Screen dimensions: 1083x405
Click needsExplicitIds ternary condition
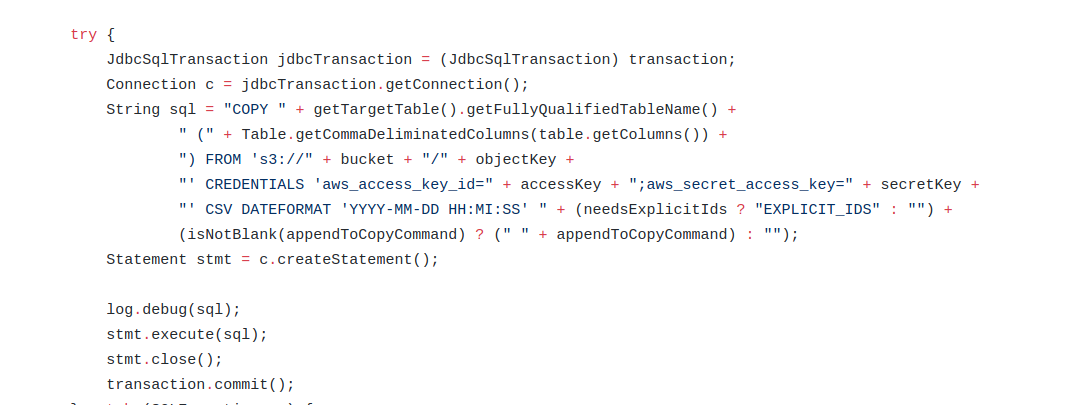pyautogui.click(x=655, y=209)
